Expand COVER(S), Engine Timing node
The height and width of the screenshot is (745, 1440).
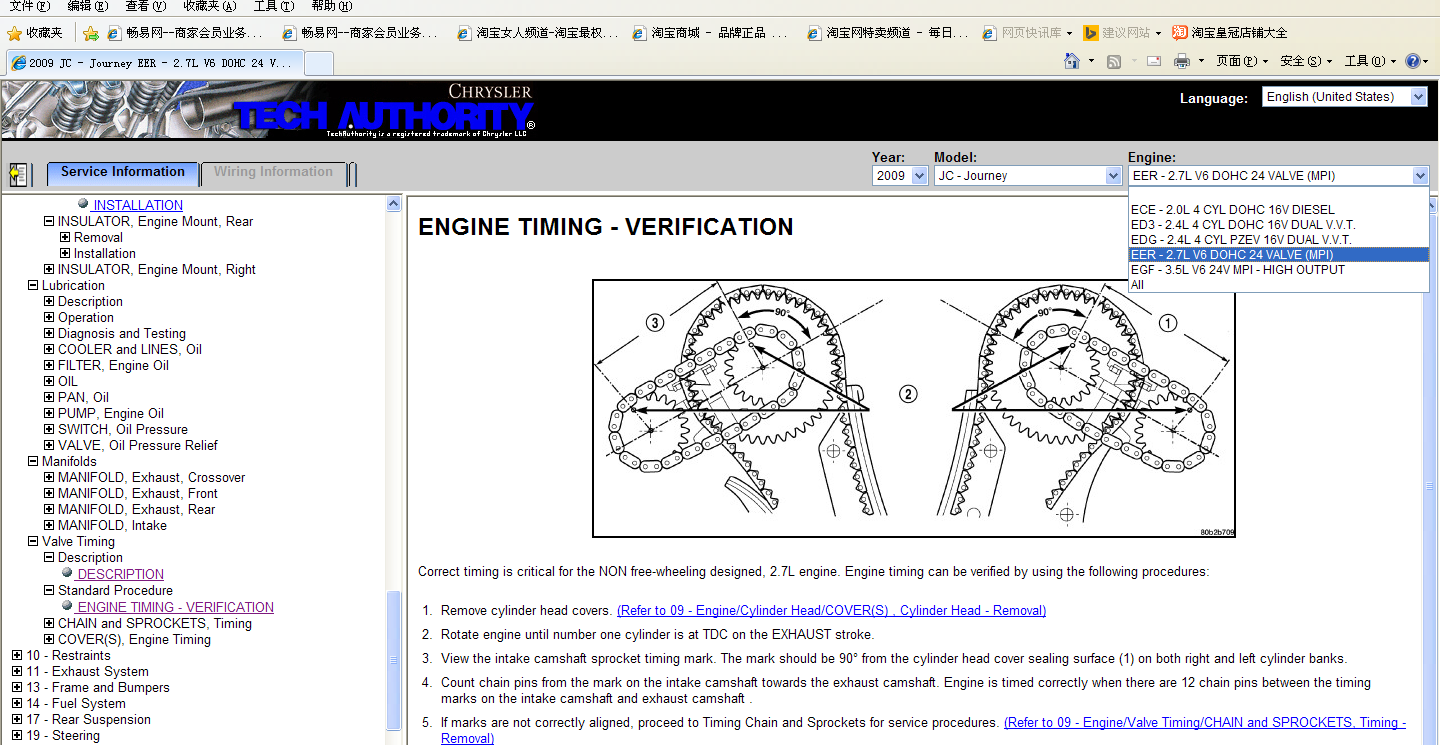[x=49, y=640]
